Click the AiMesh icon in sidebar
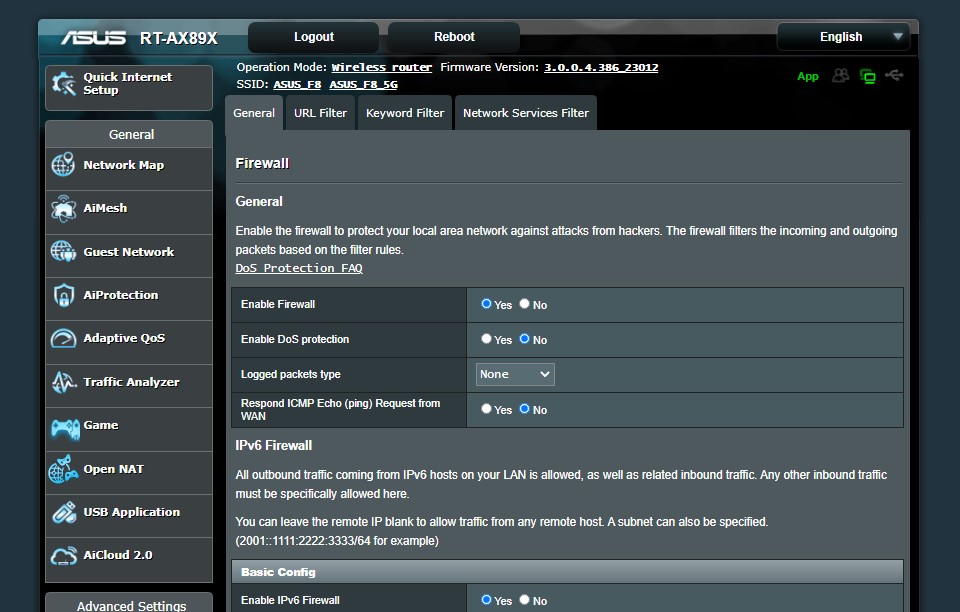Screen dimensions: 960x612 click(64, 208)
